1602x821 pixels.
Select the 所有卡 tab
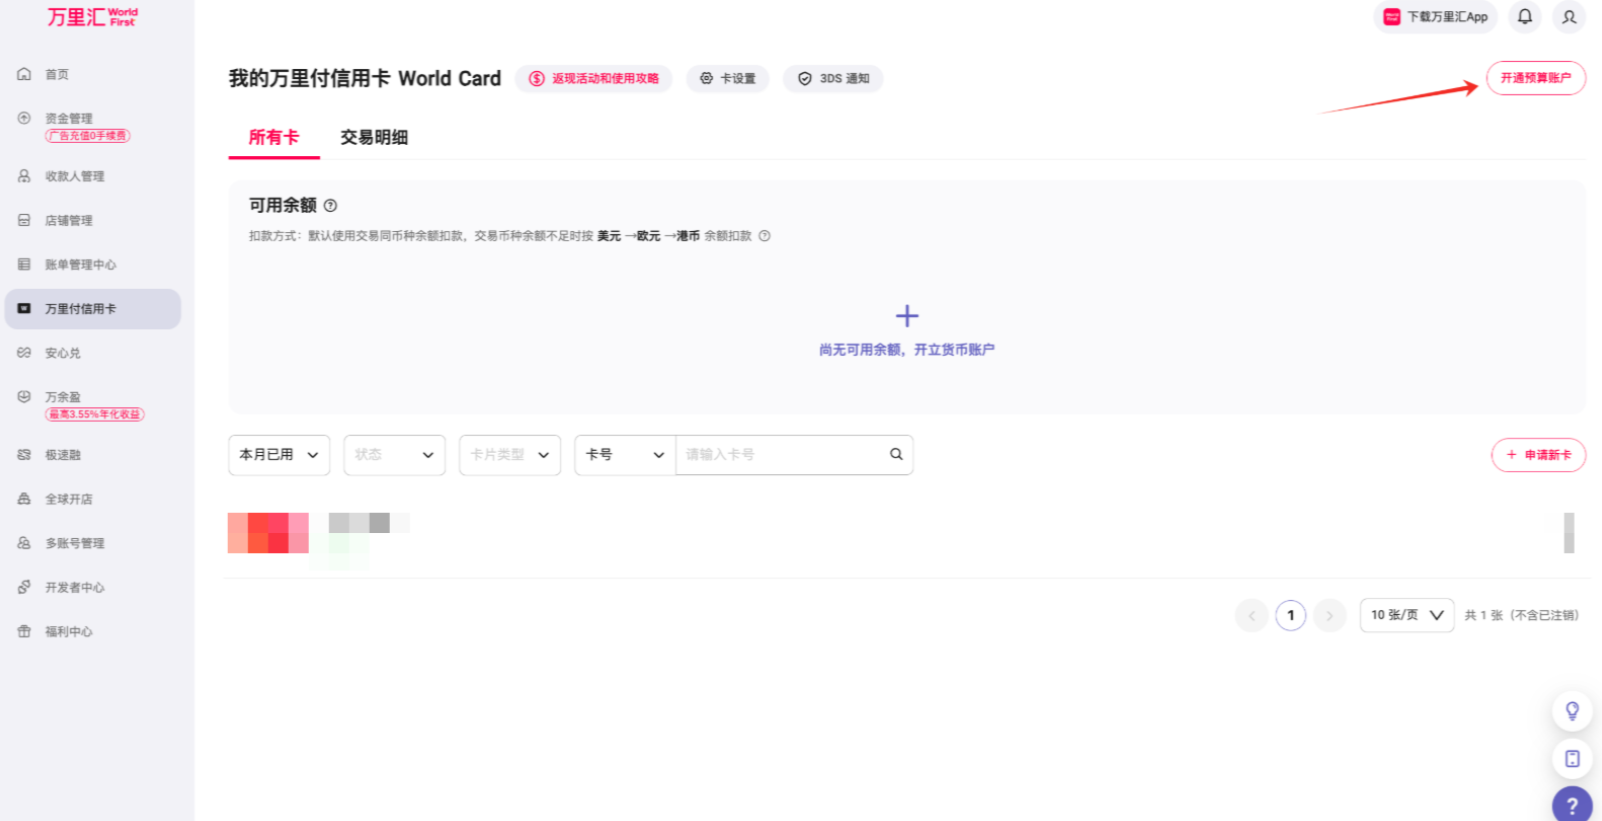click(x=274, y=138)
